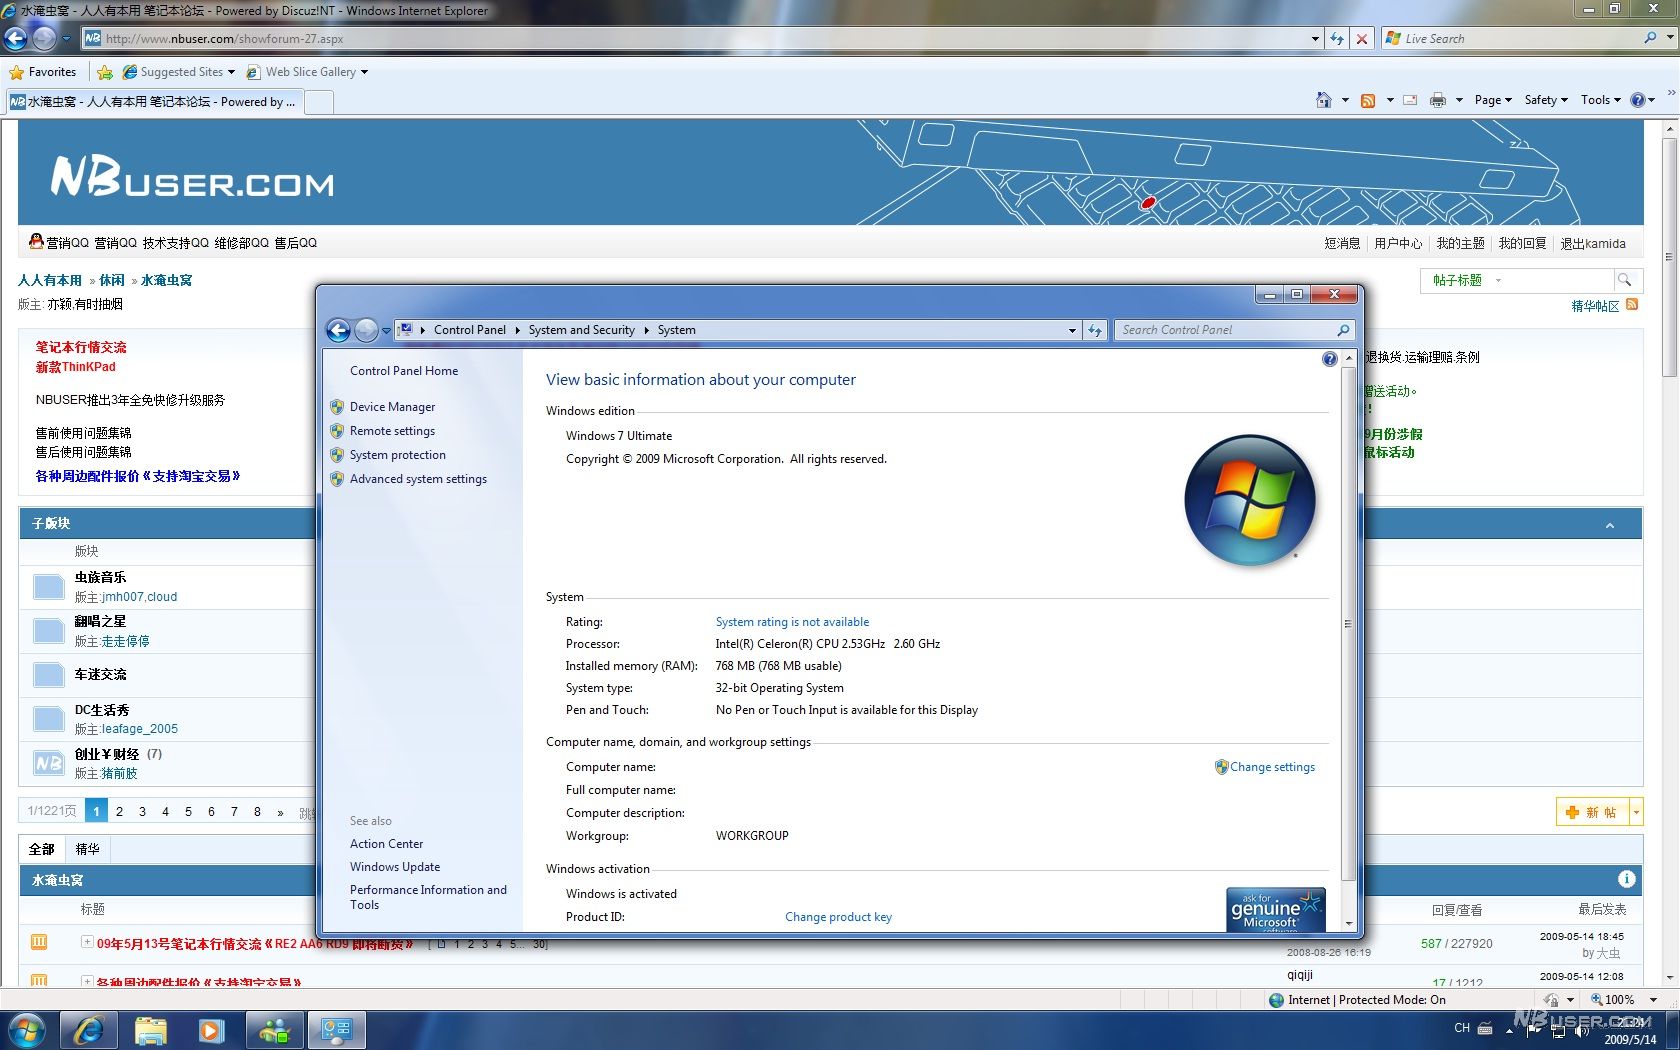Open the Safety menu dropdown
1680x1050 pixels.
pos(1546,100)
